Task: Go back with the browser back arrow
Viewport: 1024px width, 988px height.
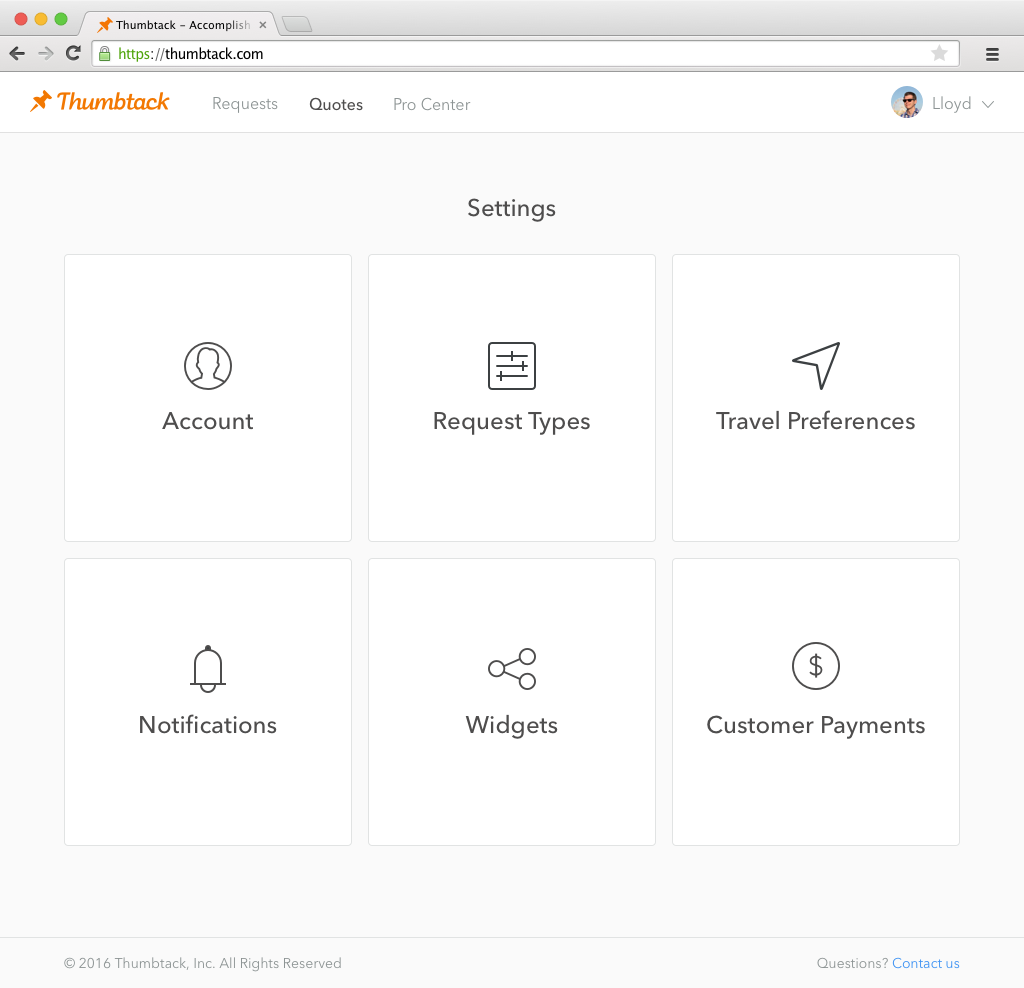Action: pyautogui.click(x=18, y=54)
